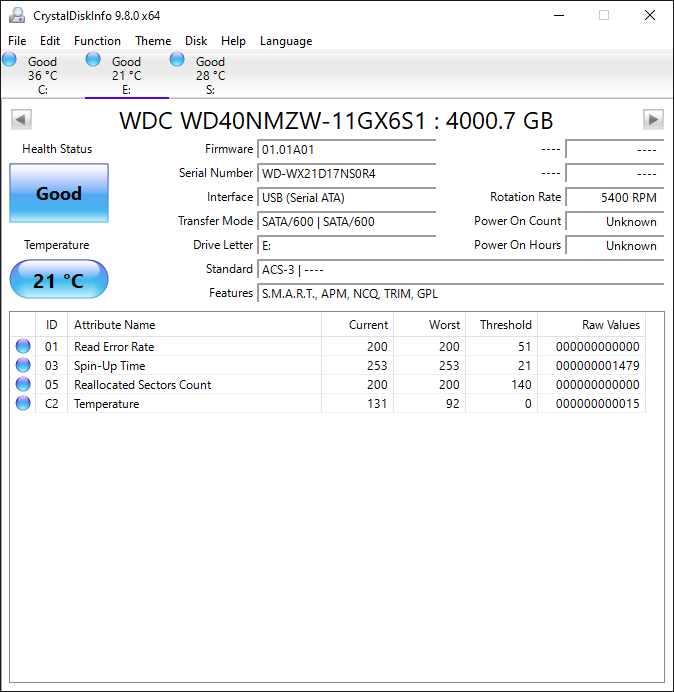Select the Reallocated Sectors Count row
Screen dimensions: 674x692
(328, 384)
